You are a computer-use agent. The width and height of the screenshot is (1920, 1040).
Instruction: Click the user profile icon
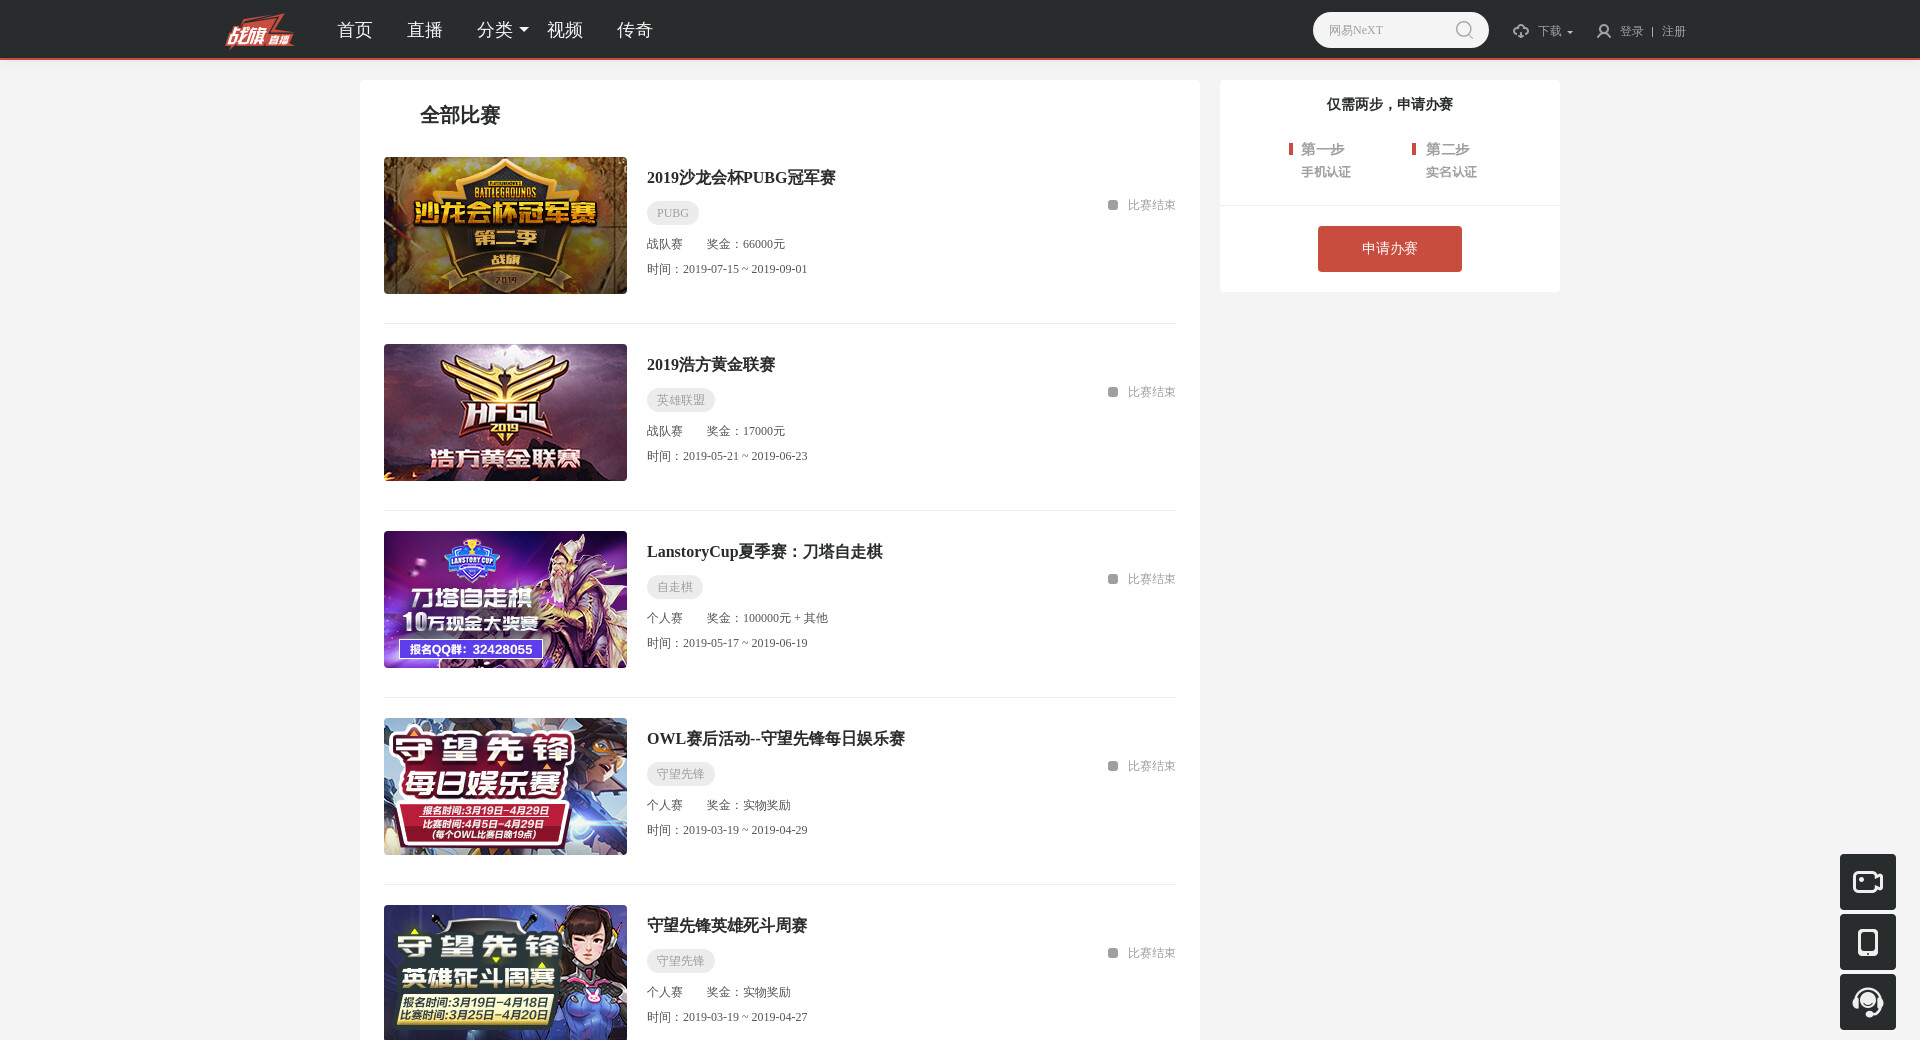click(1604, 31)
